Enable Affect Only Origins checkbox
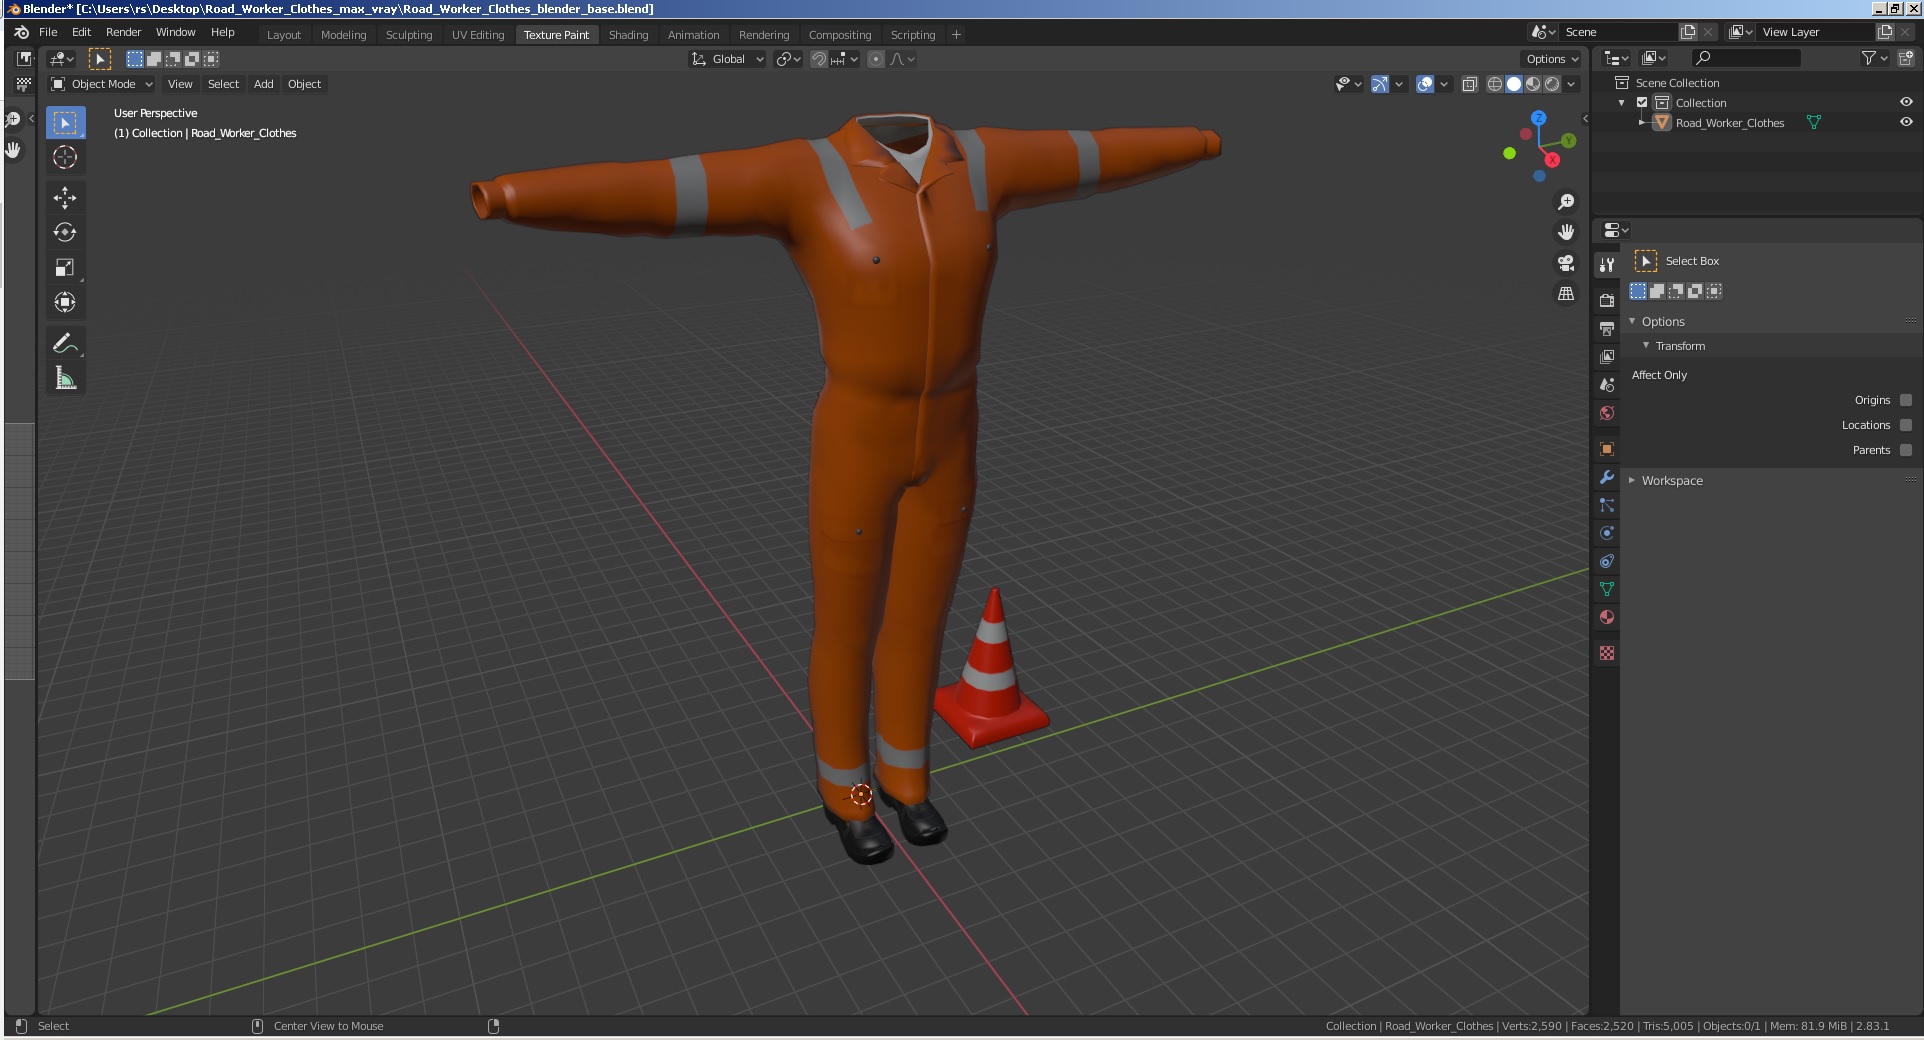 (1906, 400)
